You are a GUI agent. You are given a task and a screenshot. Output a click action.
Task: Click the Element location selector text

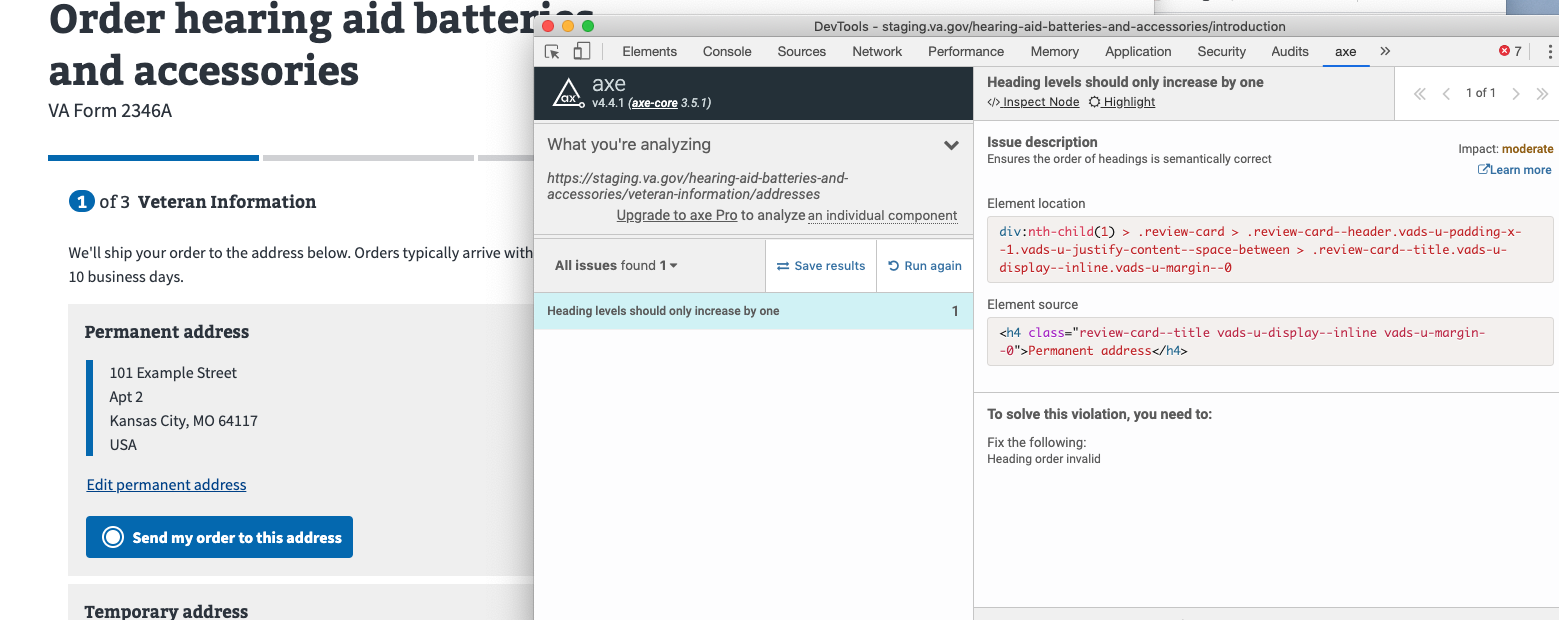coord(1270,250)
